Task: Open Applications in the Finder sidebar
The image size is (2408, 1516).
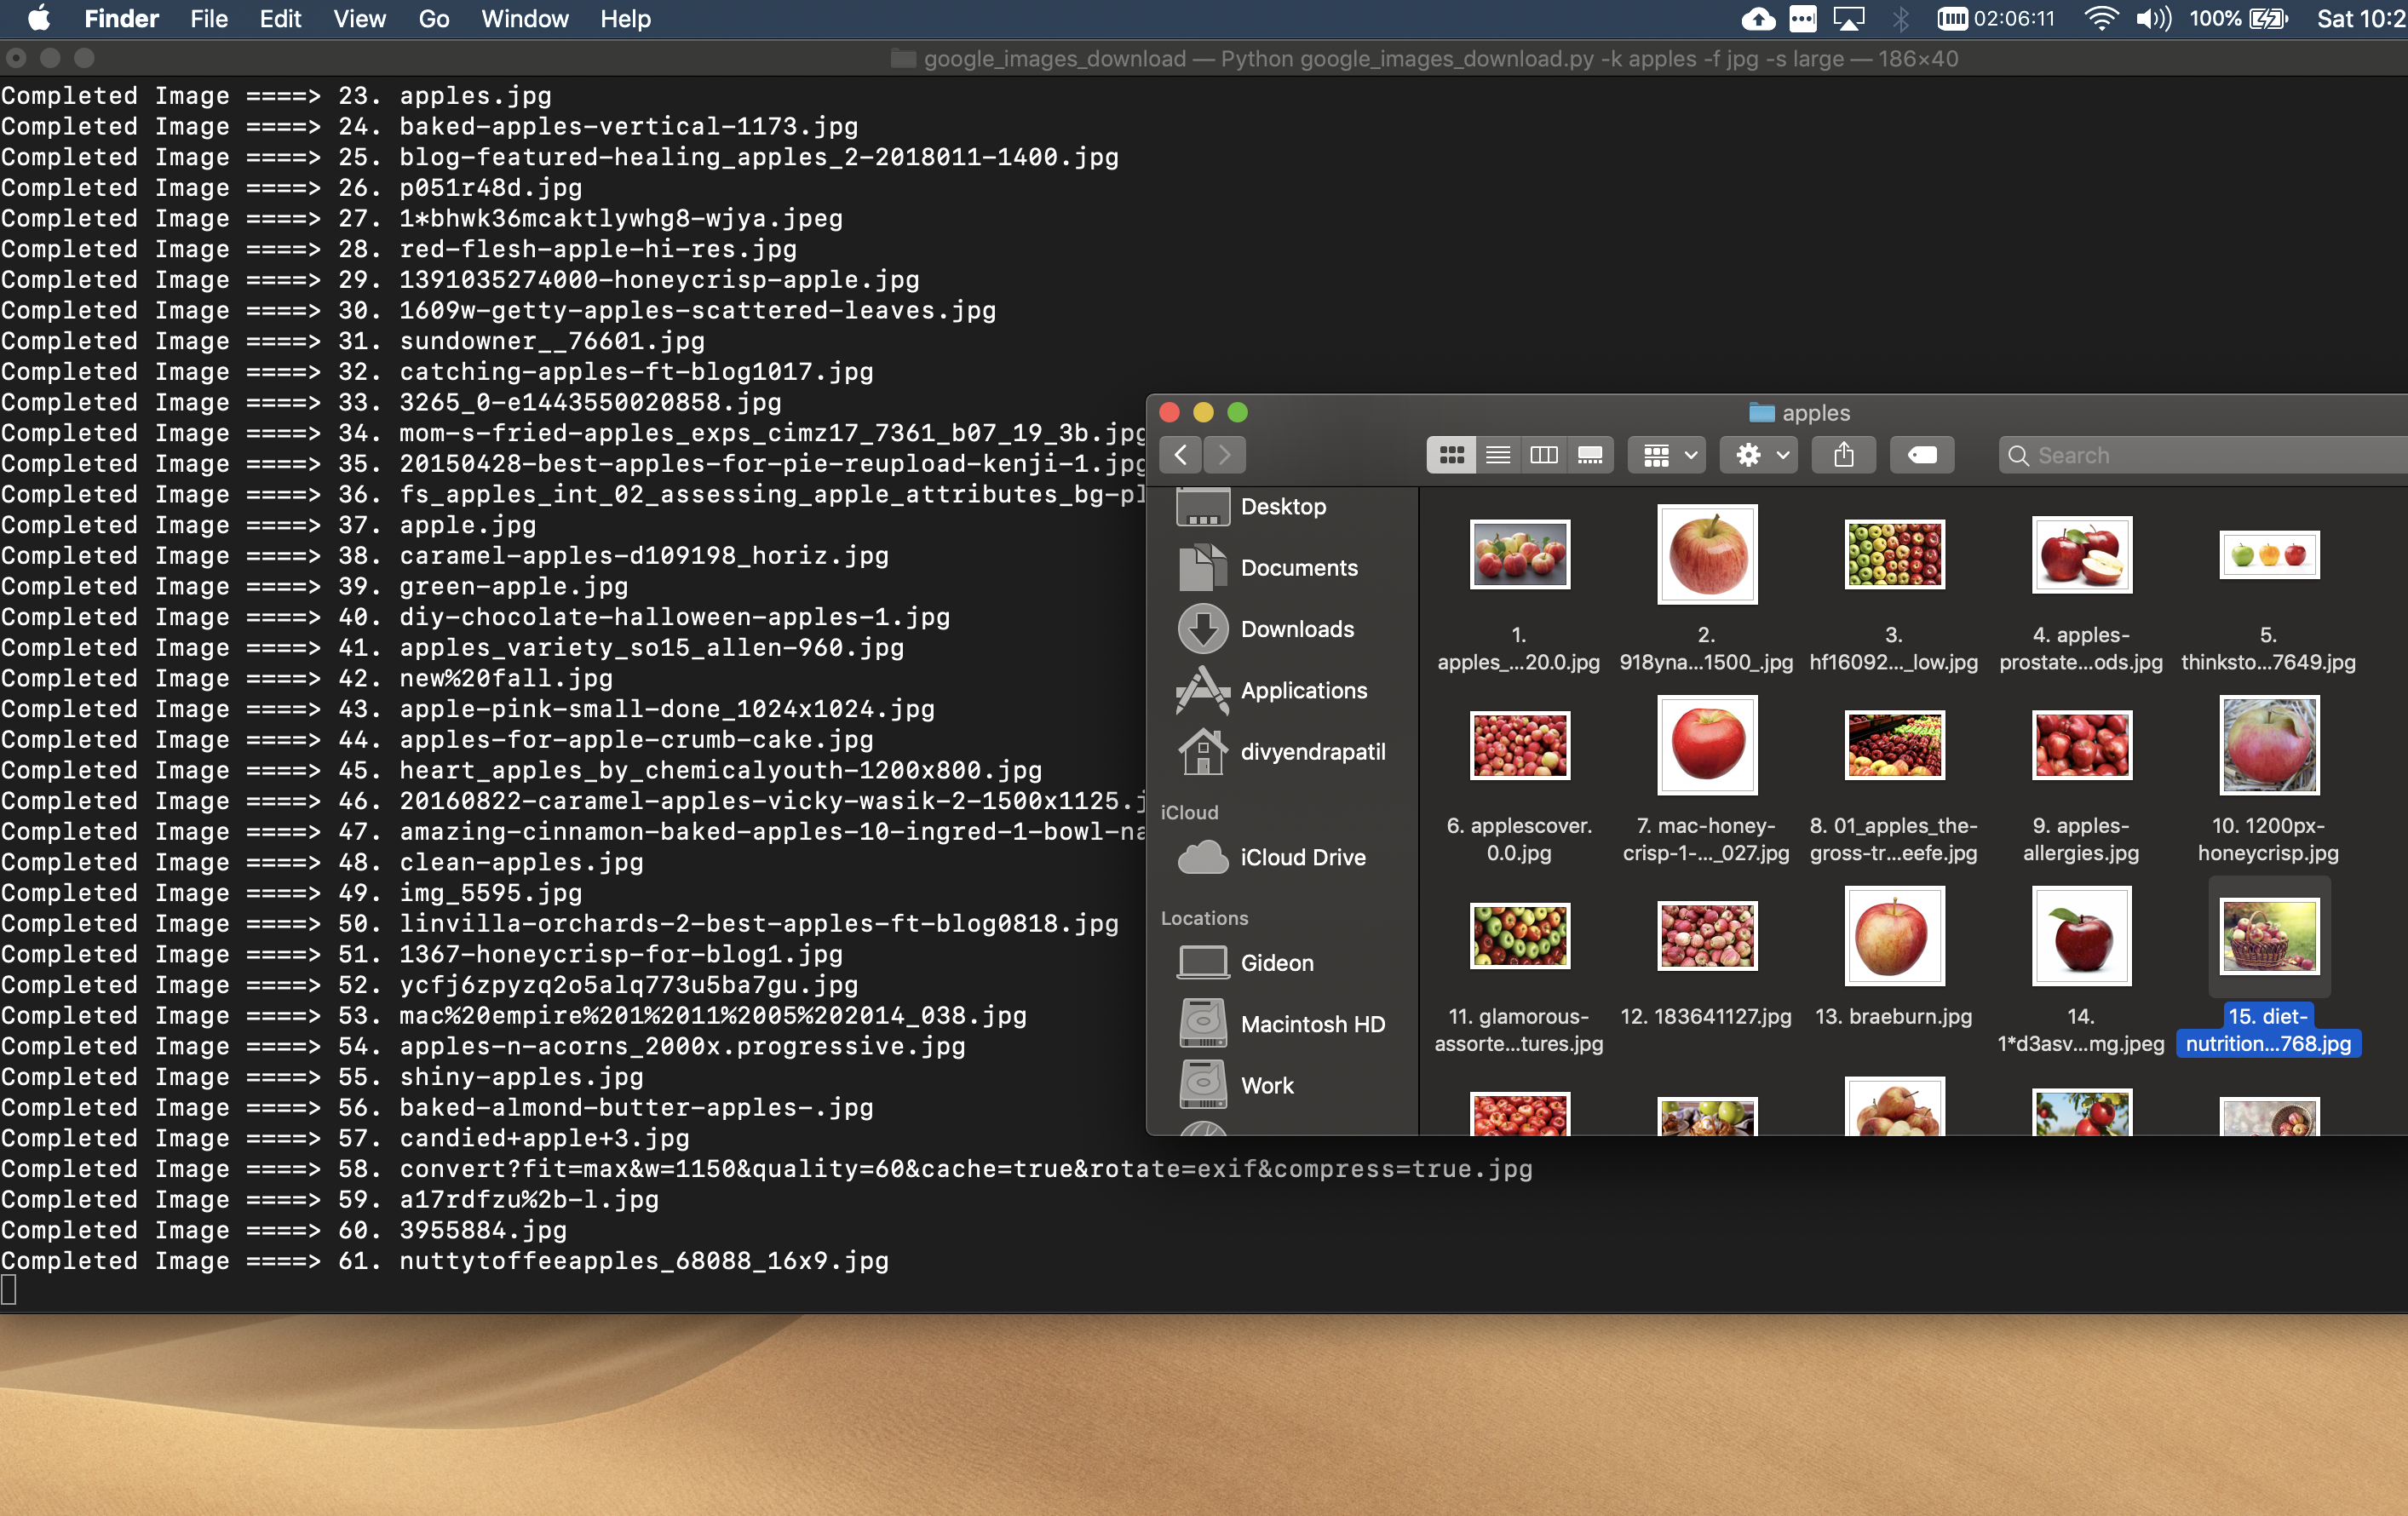Action: tap(1302, 690)
